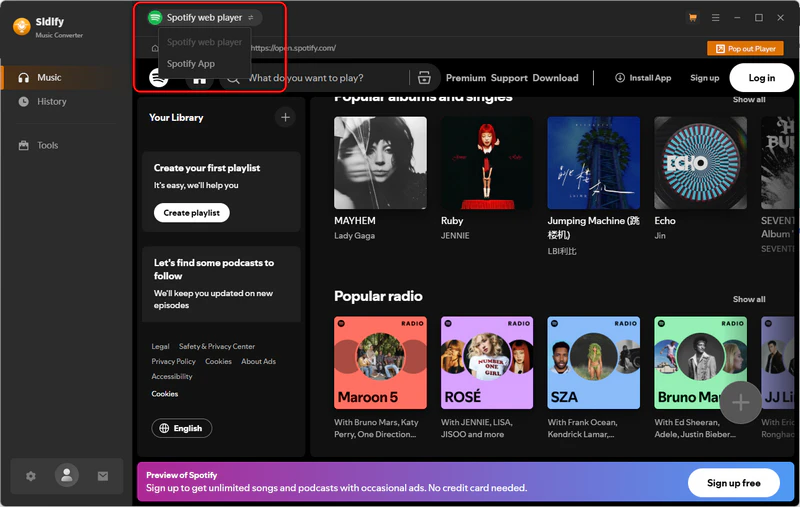Select the greyed-out Spotify web player entry
800x507 pixels.
click(204, 42)
